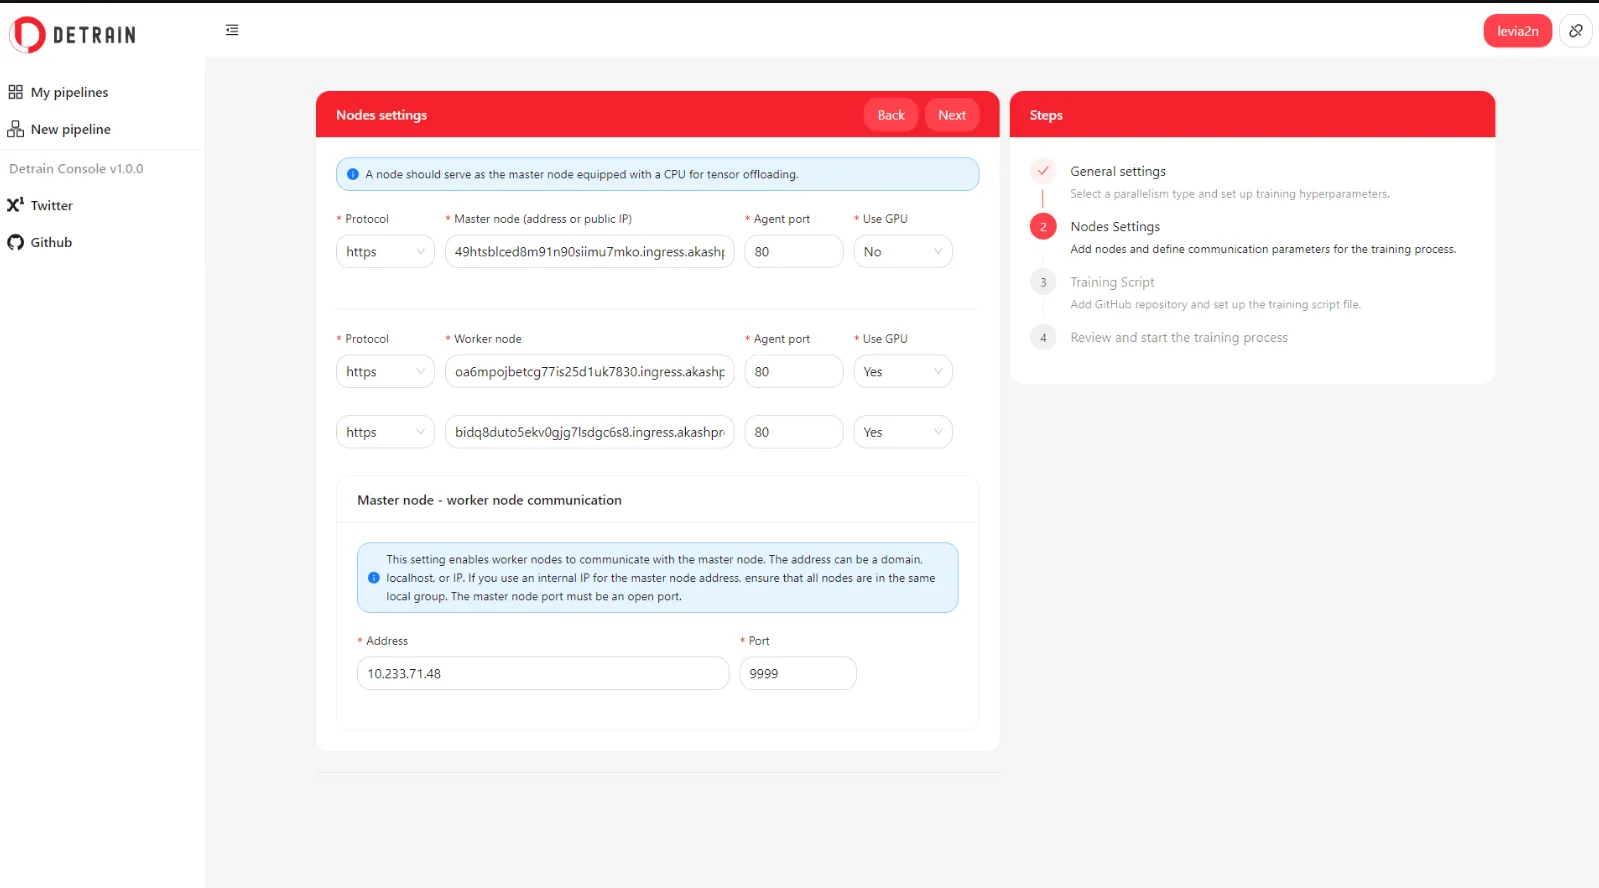Open the master node Use GPU dropdown

coord(902,252)
